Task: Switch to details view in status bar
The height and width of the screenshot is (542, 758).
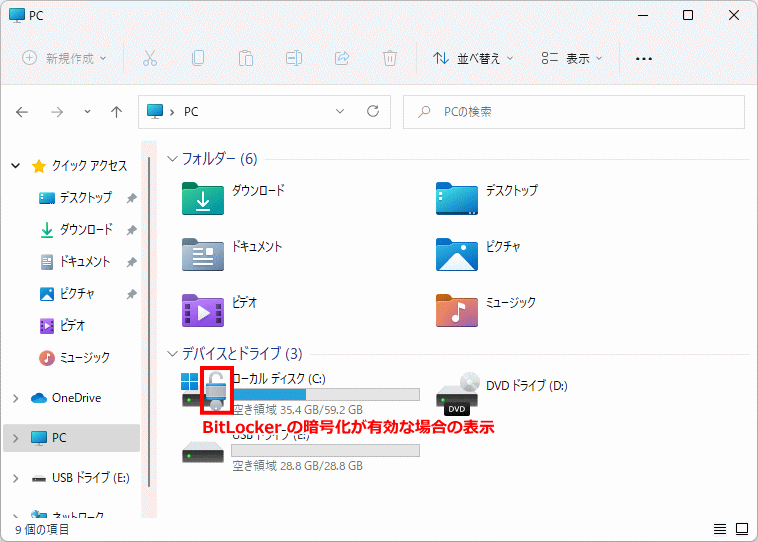Action: 720,528
